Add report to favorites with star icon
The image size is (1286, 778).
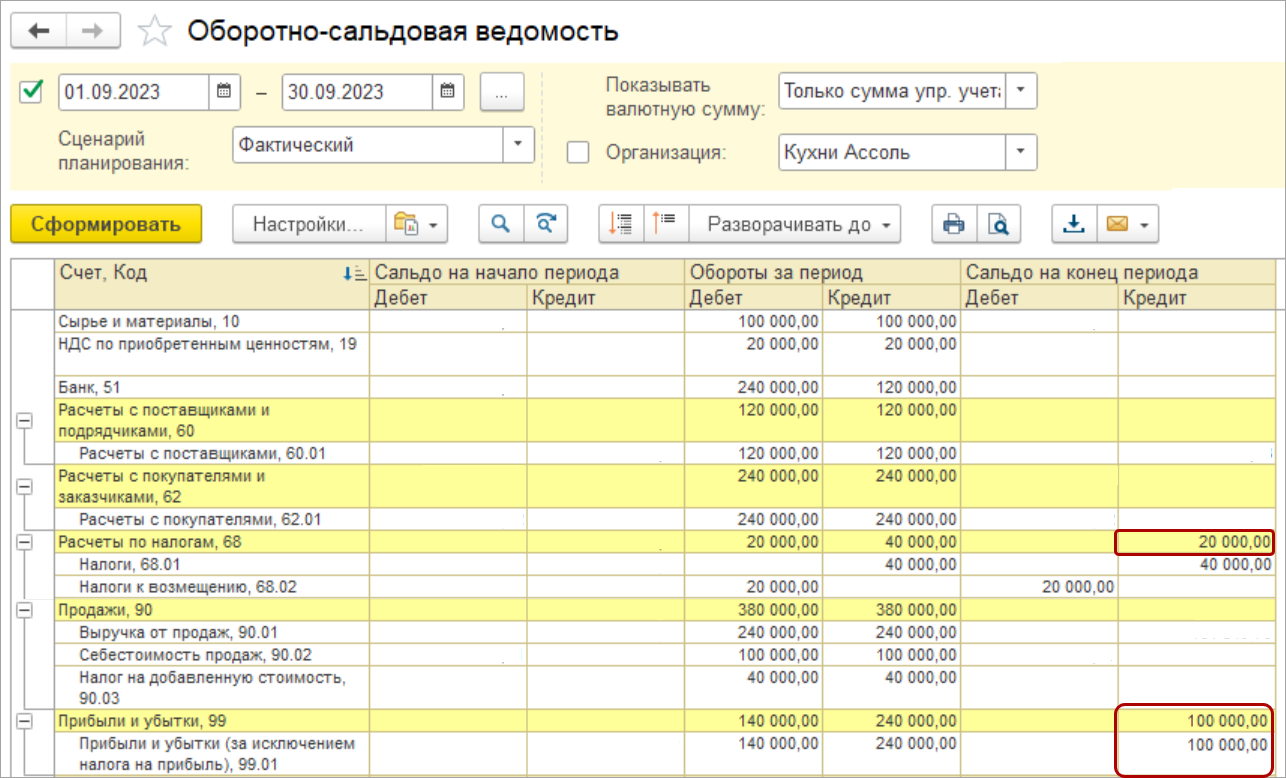[x=154, y=31]
